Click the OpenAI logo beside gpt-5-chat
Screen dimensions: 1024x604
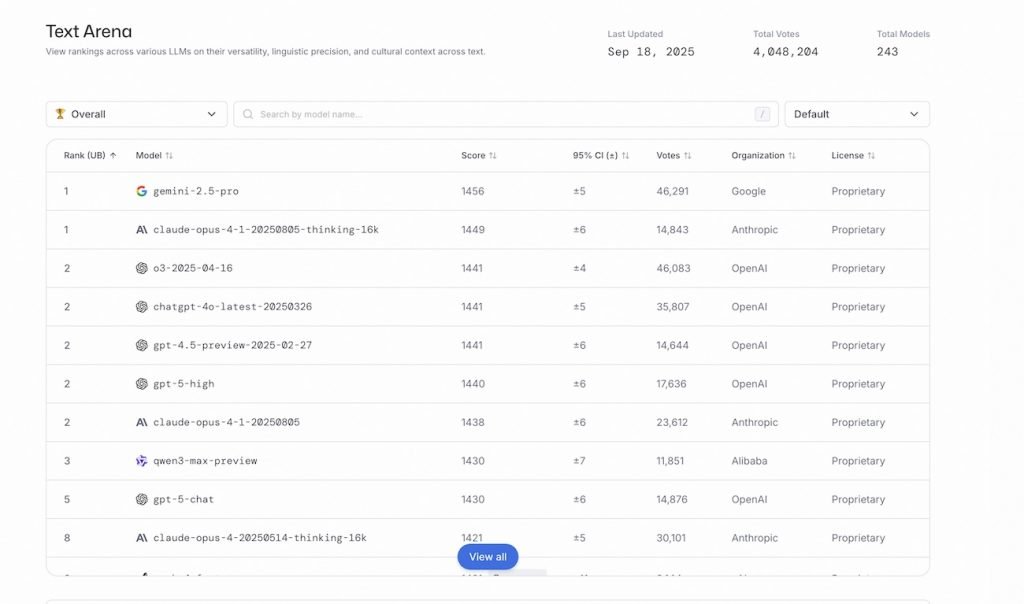pos(141,499)
